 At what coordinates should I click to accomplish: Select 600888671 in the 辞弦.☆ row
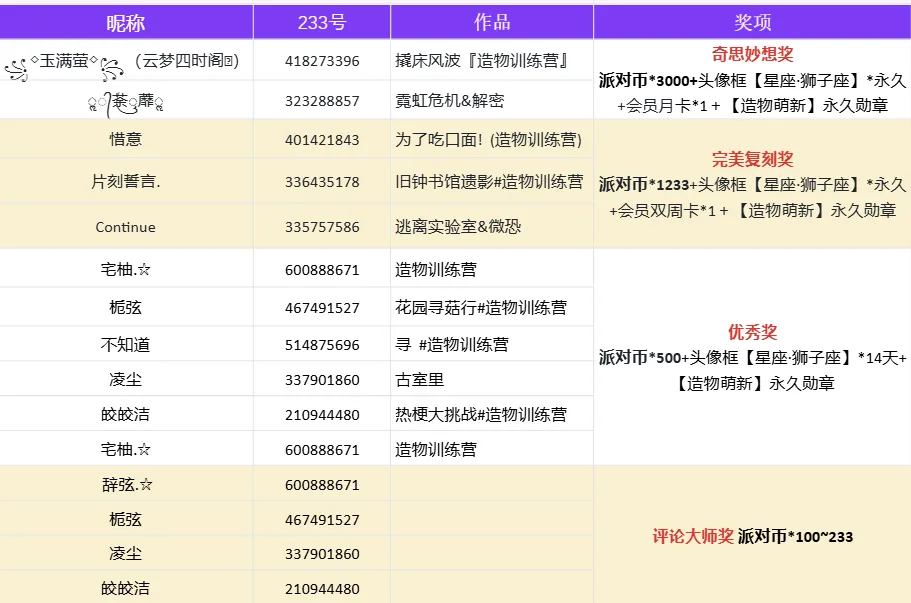click(x=322, y=485)
